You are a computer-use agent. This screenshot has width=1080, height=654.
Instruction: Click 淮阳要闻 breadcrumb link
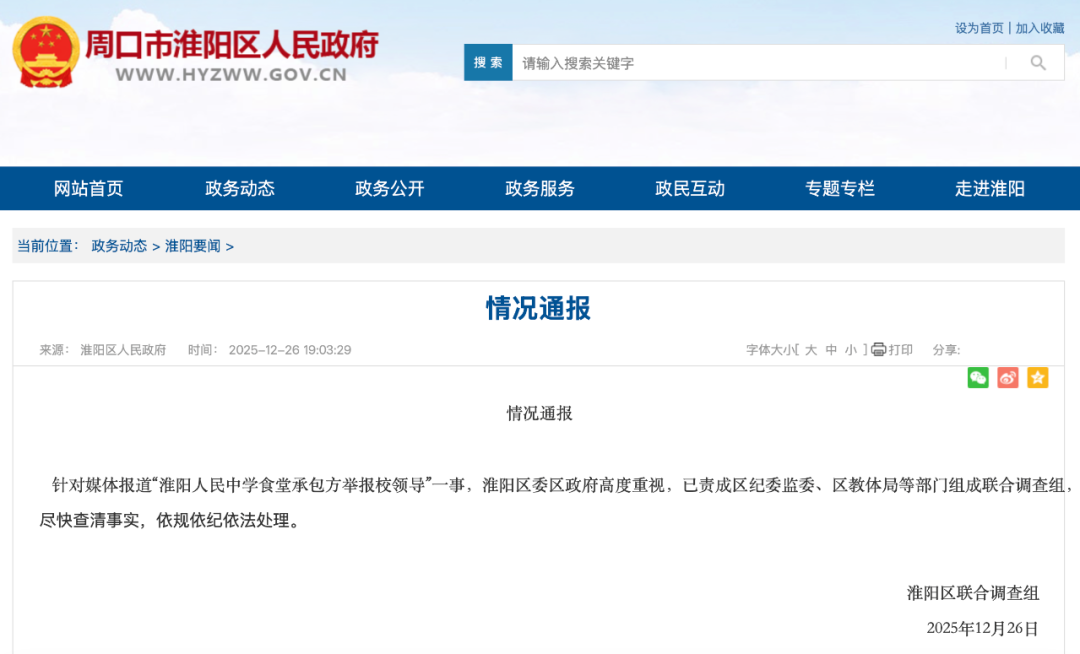click(x=192, y=246)
